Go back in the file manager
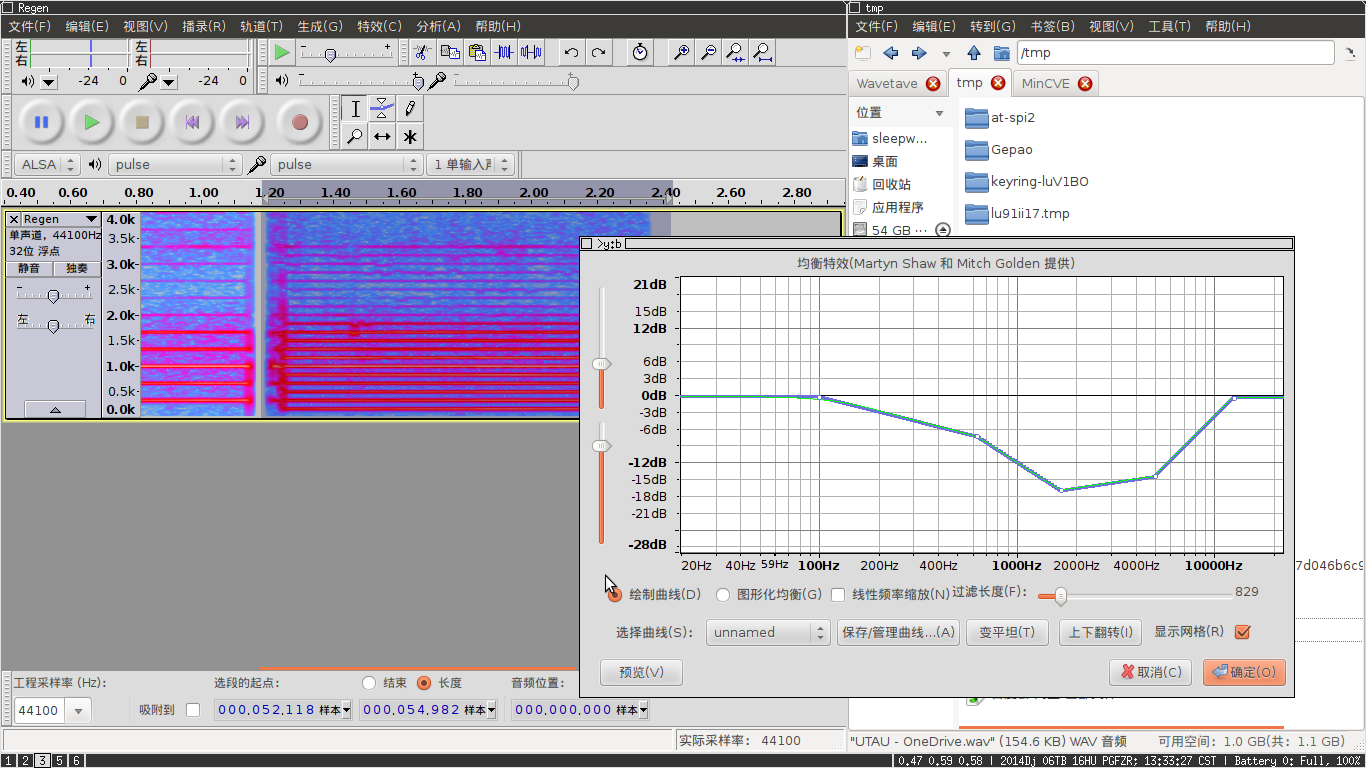 click(891, 53)
